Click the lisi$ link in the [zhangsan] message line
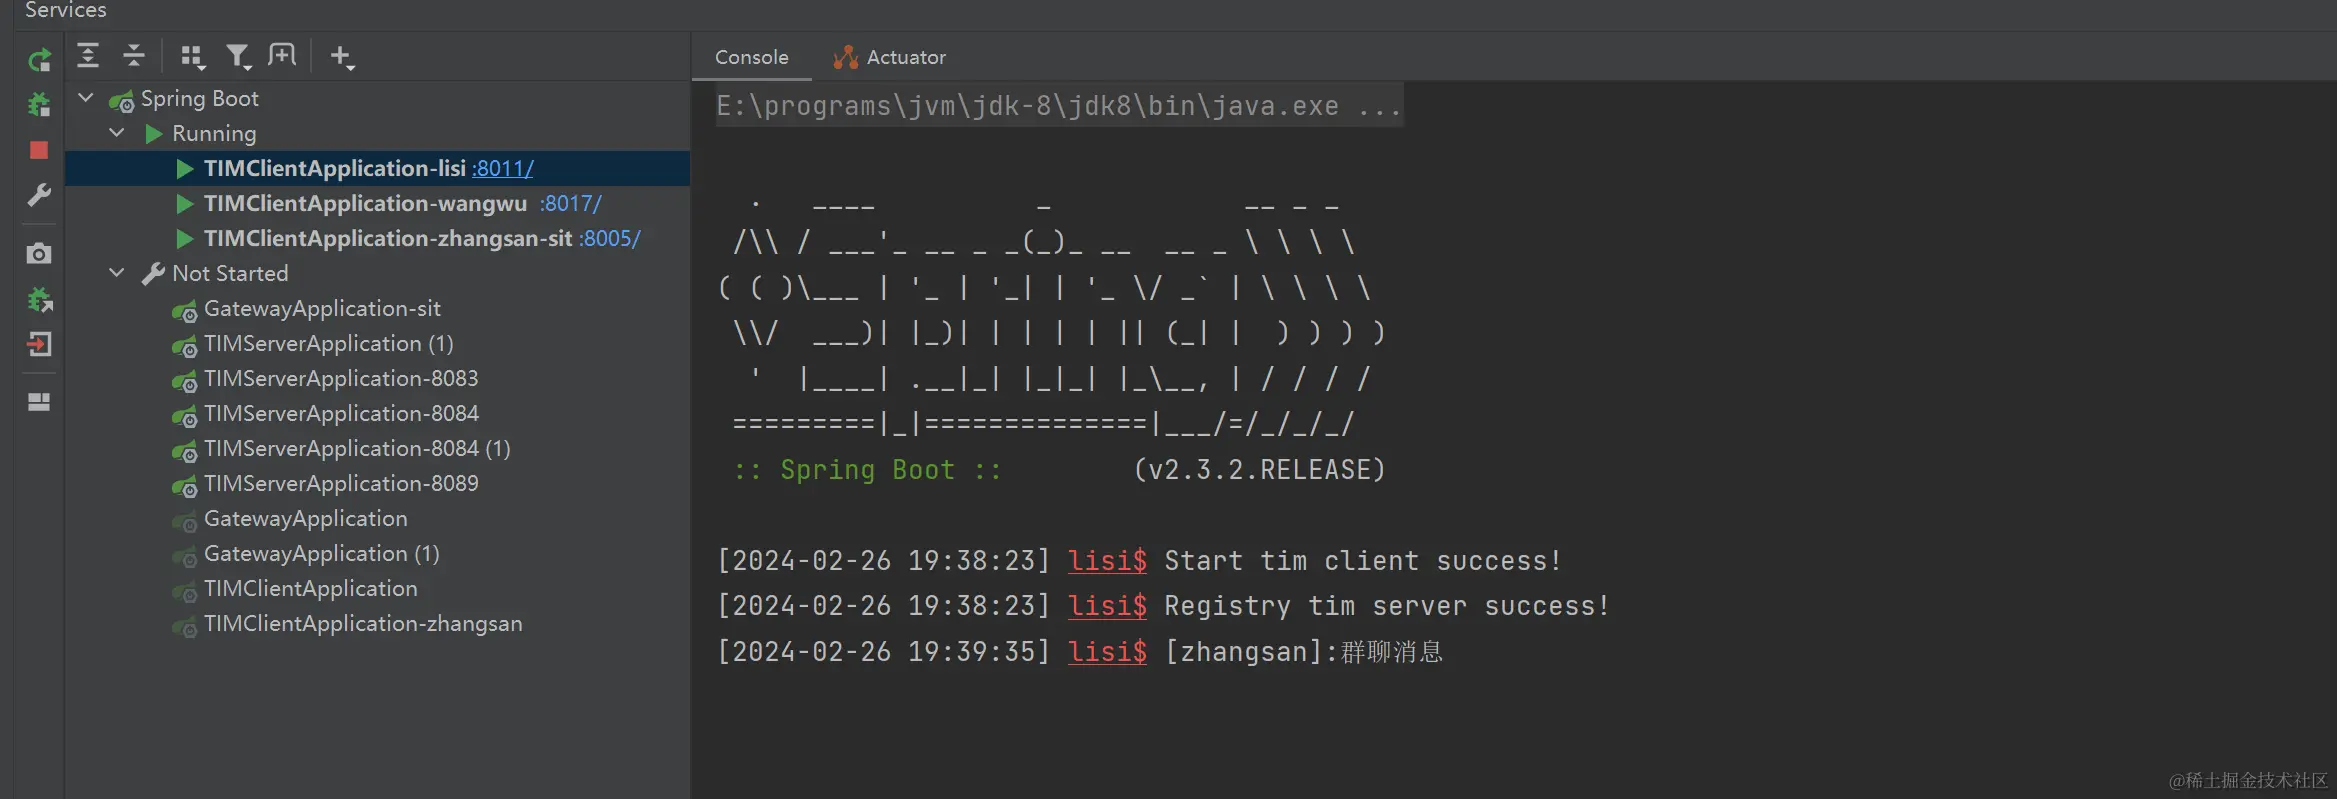 click(1107, 652)
